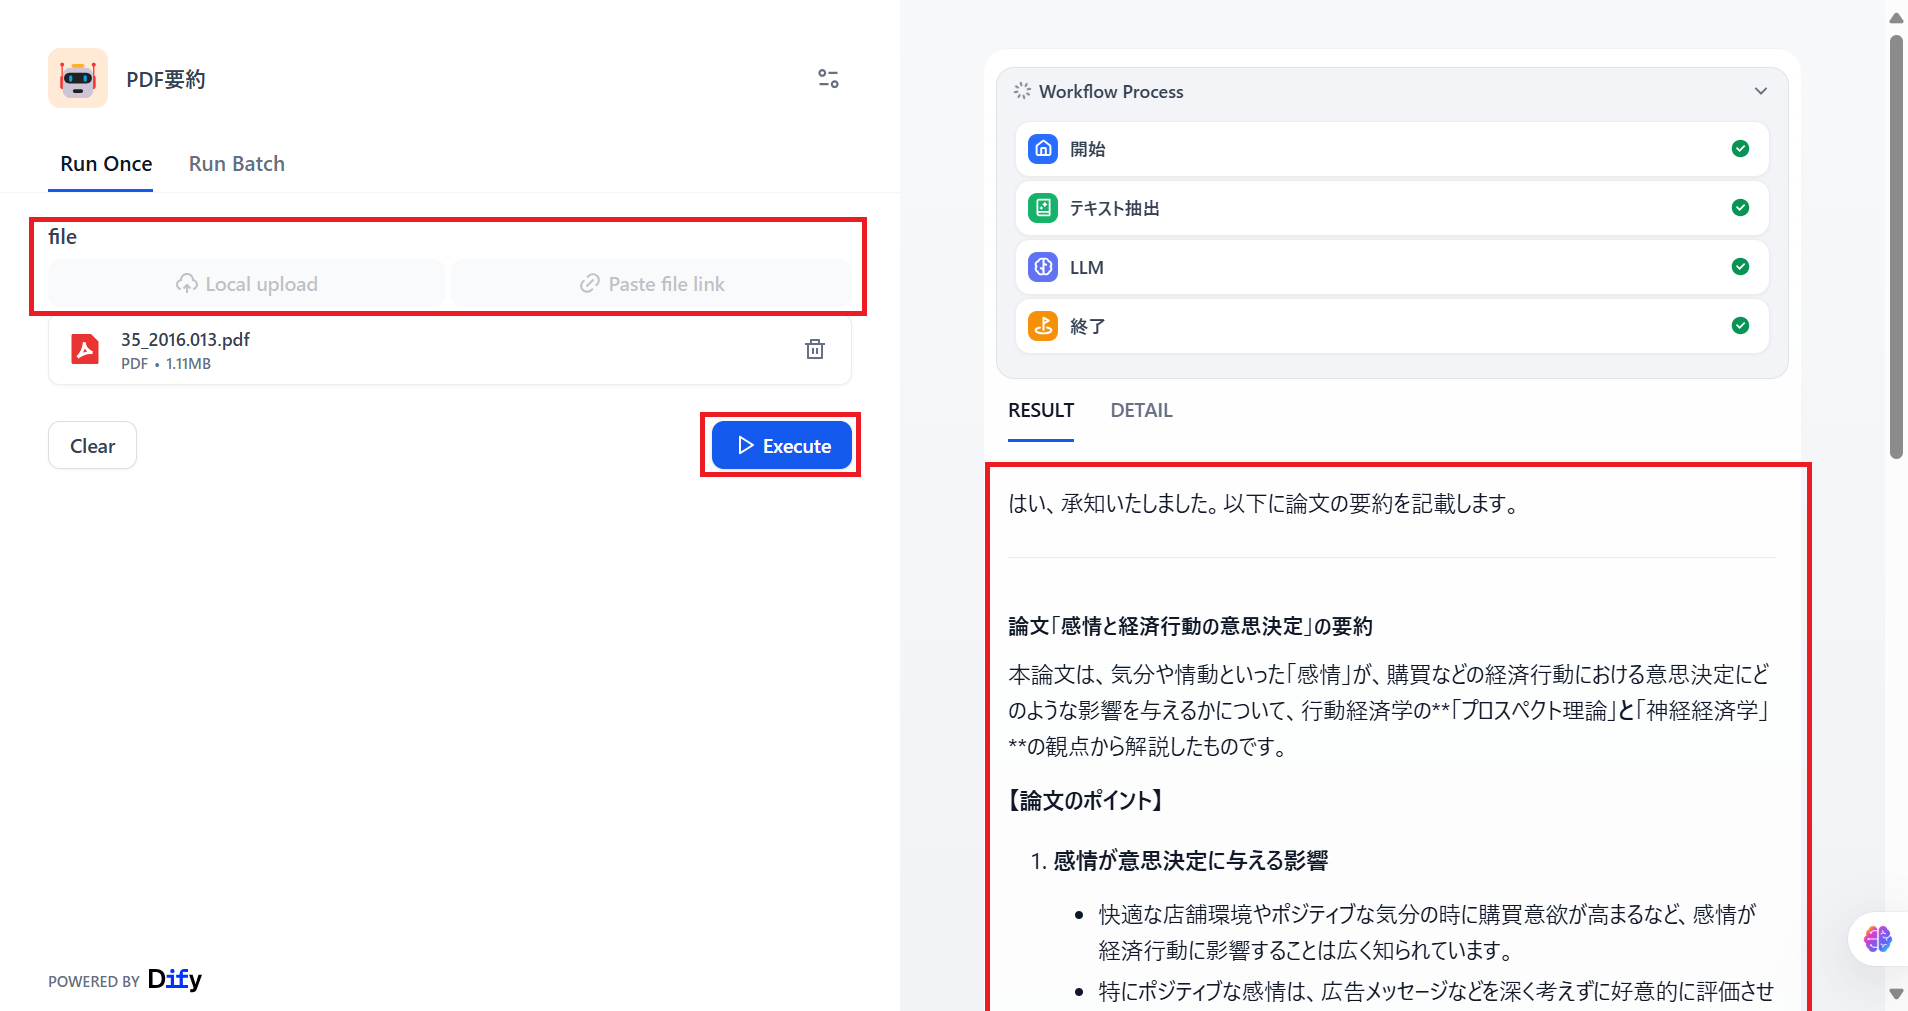Click the brain icon at bottom right
Image resolution: width=1908 pixels, height=1011 pixels.
pyautogui.click(x=1876, y=939)
